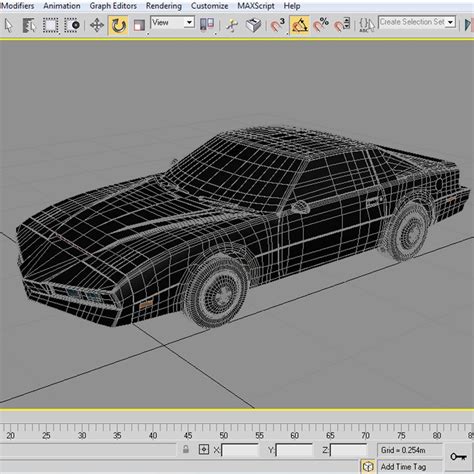The image size is (474, 474).
Task: Open the MAXScript menu
Action: [256, 6]
